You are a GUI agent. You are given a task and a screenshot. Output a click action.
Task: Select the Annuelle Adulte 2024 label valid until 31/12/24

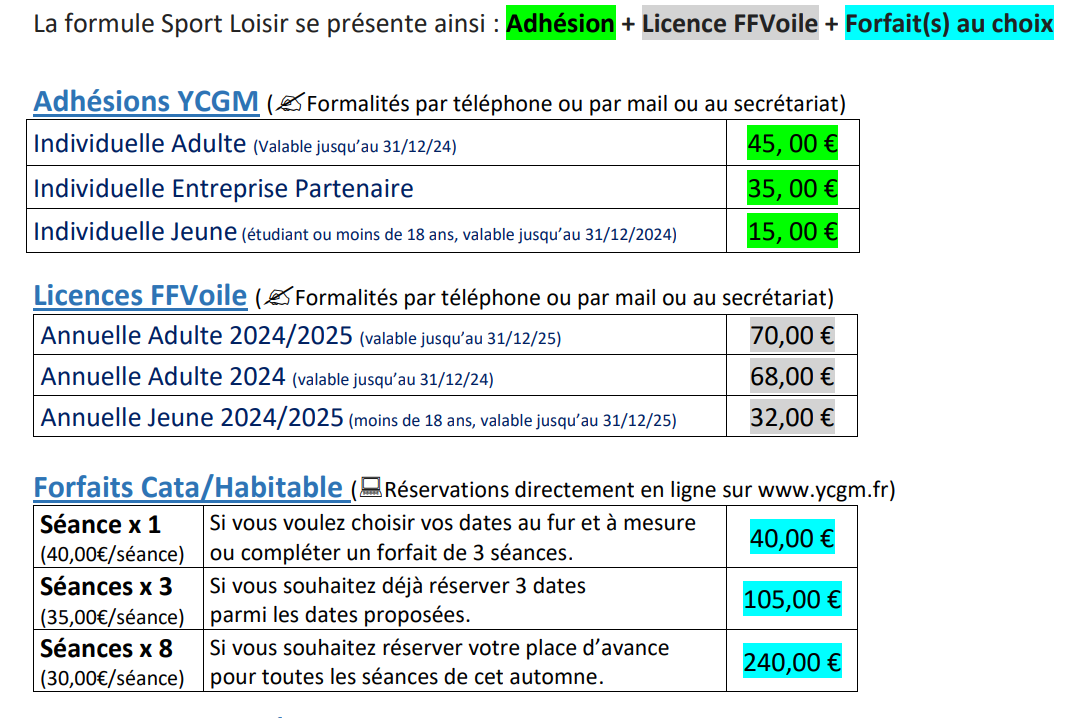(163, 377)
